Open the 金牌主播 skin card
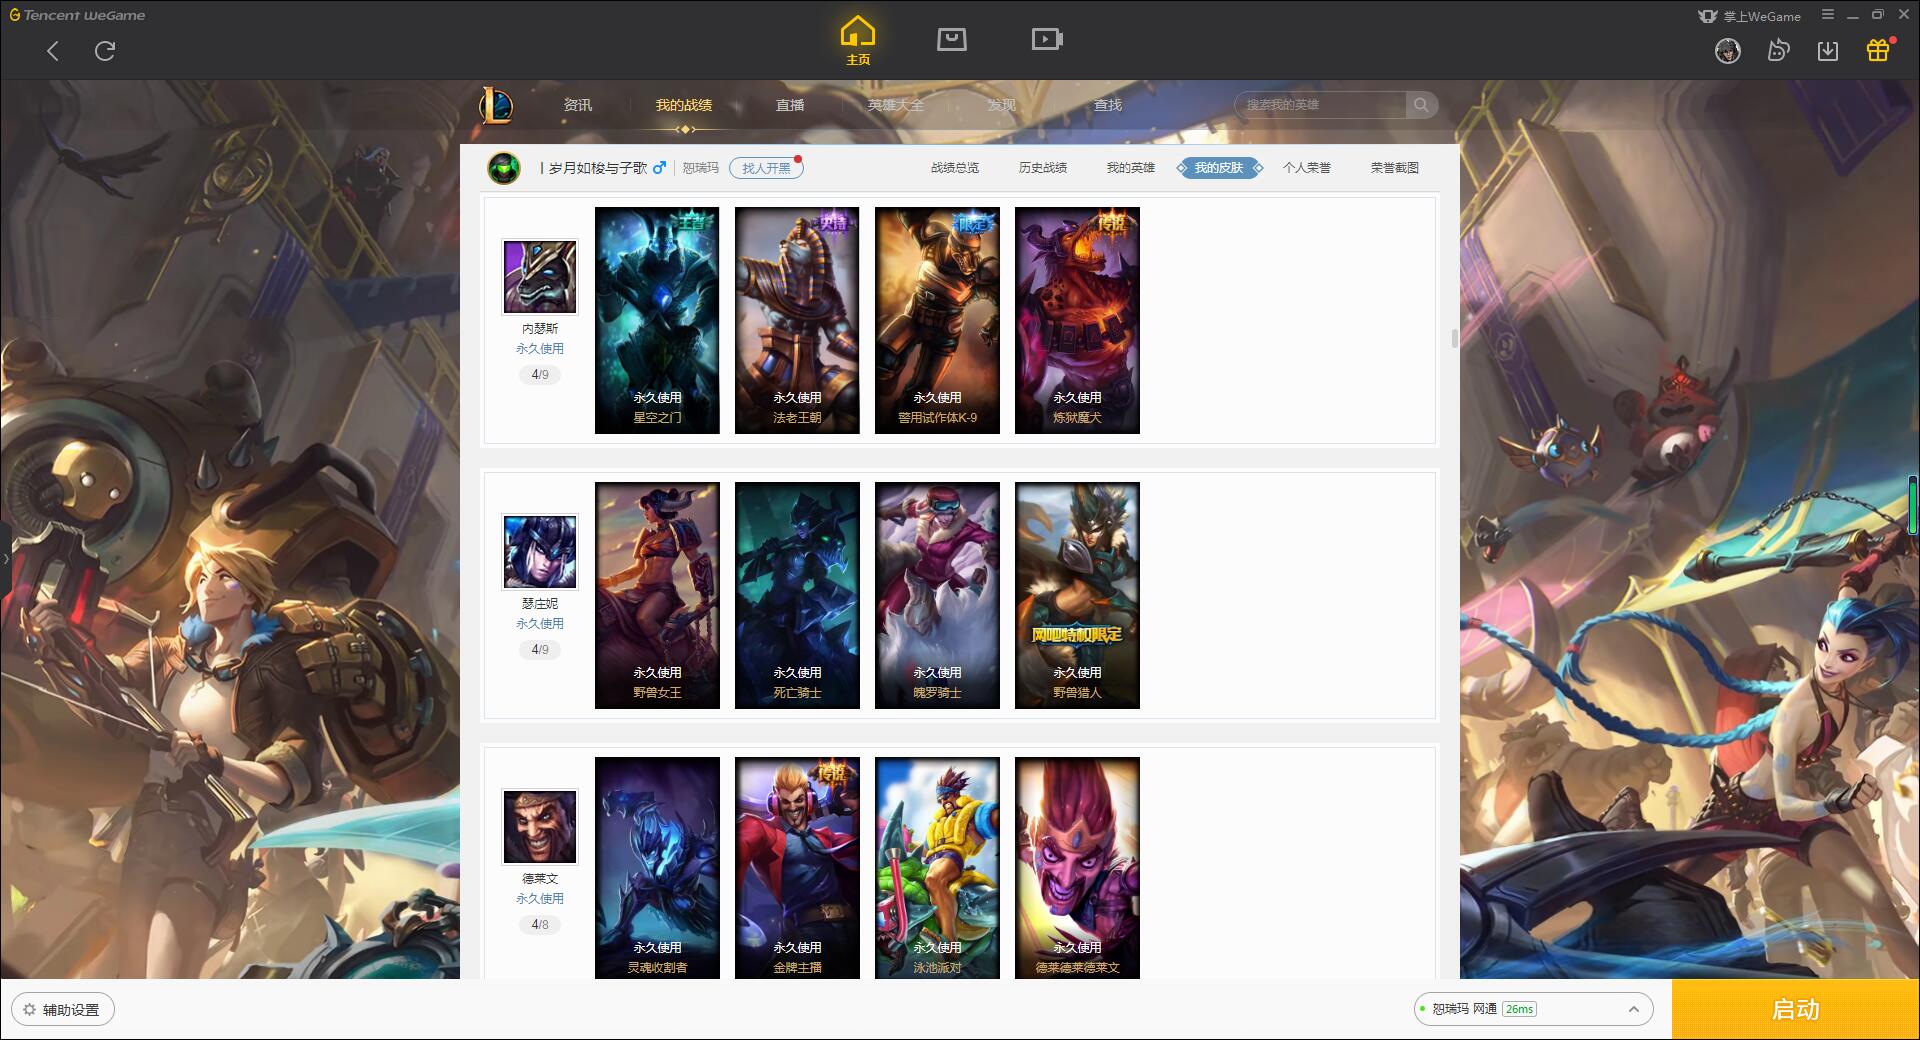Screen dimensions: 1920x1040 [x=797, y=867]
